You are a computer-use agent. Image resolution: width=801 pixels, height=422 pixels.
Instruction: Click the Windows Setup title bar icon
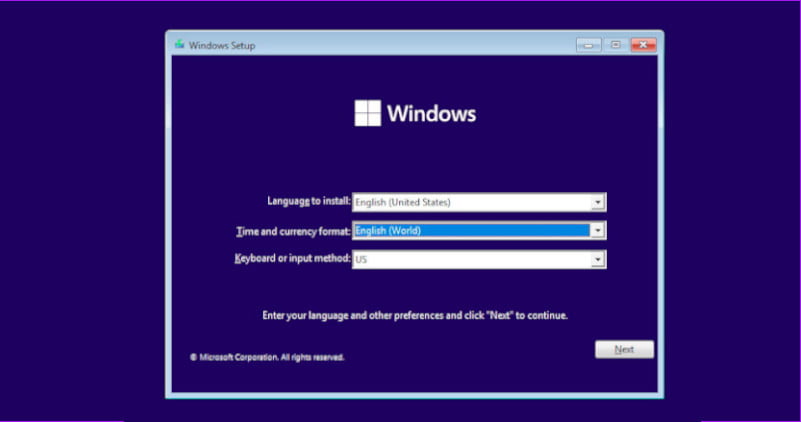(x=179, y=44)
